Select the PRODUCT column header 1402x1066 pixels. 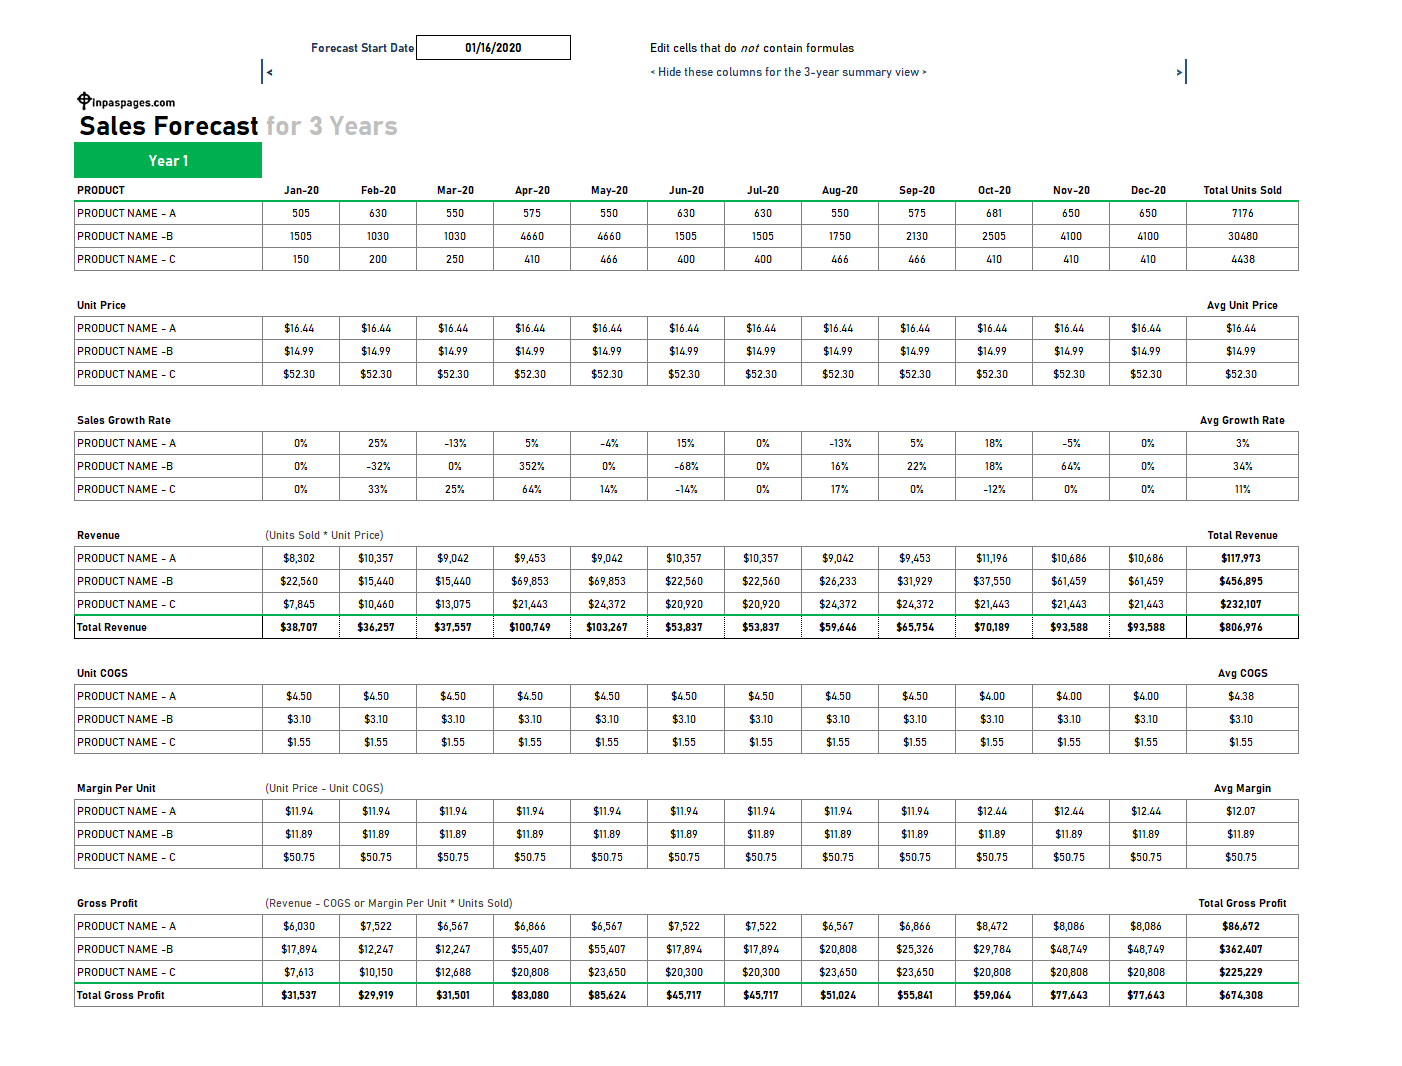pos(101,190)
